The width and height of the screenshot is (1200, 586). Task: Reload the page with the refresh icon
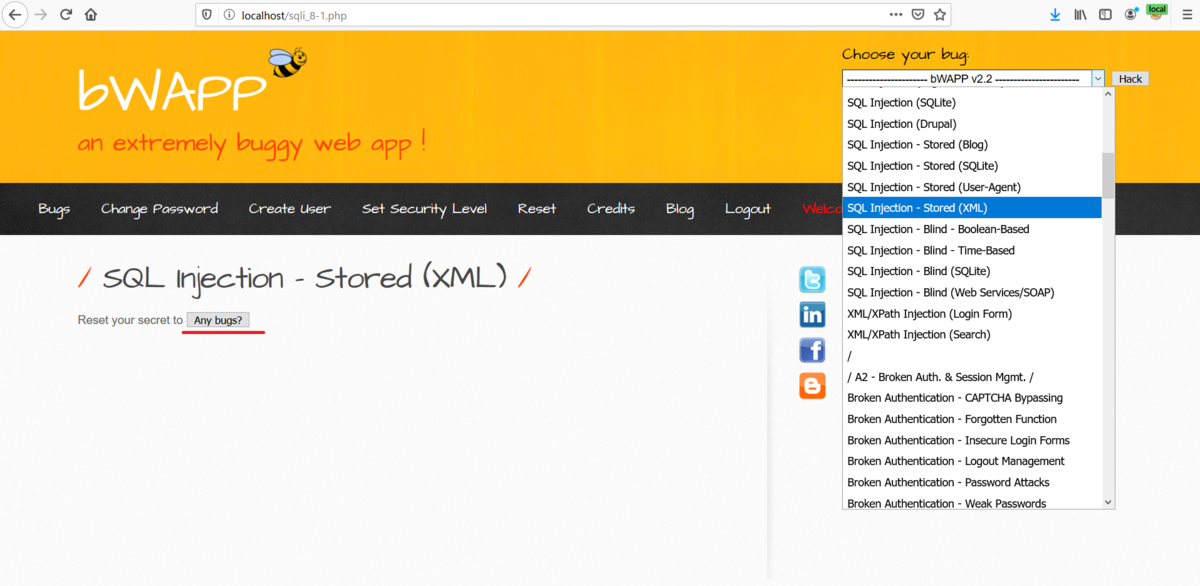click(66, 15)
